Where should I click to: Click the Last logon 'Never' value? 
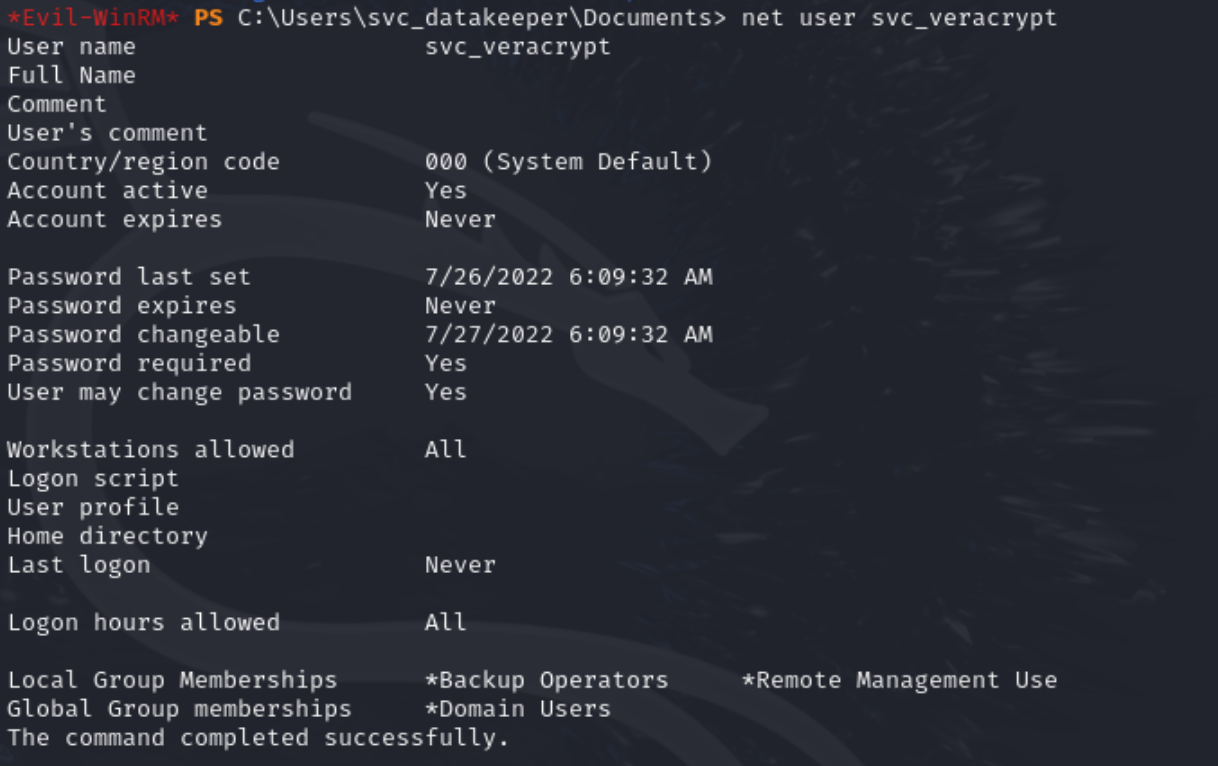(x=460, y=565)
